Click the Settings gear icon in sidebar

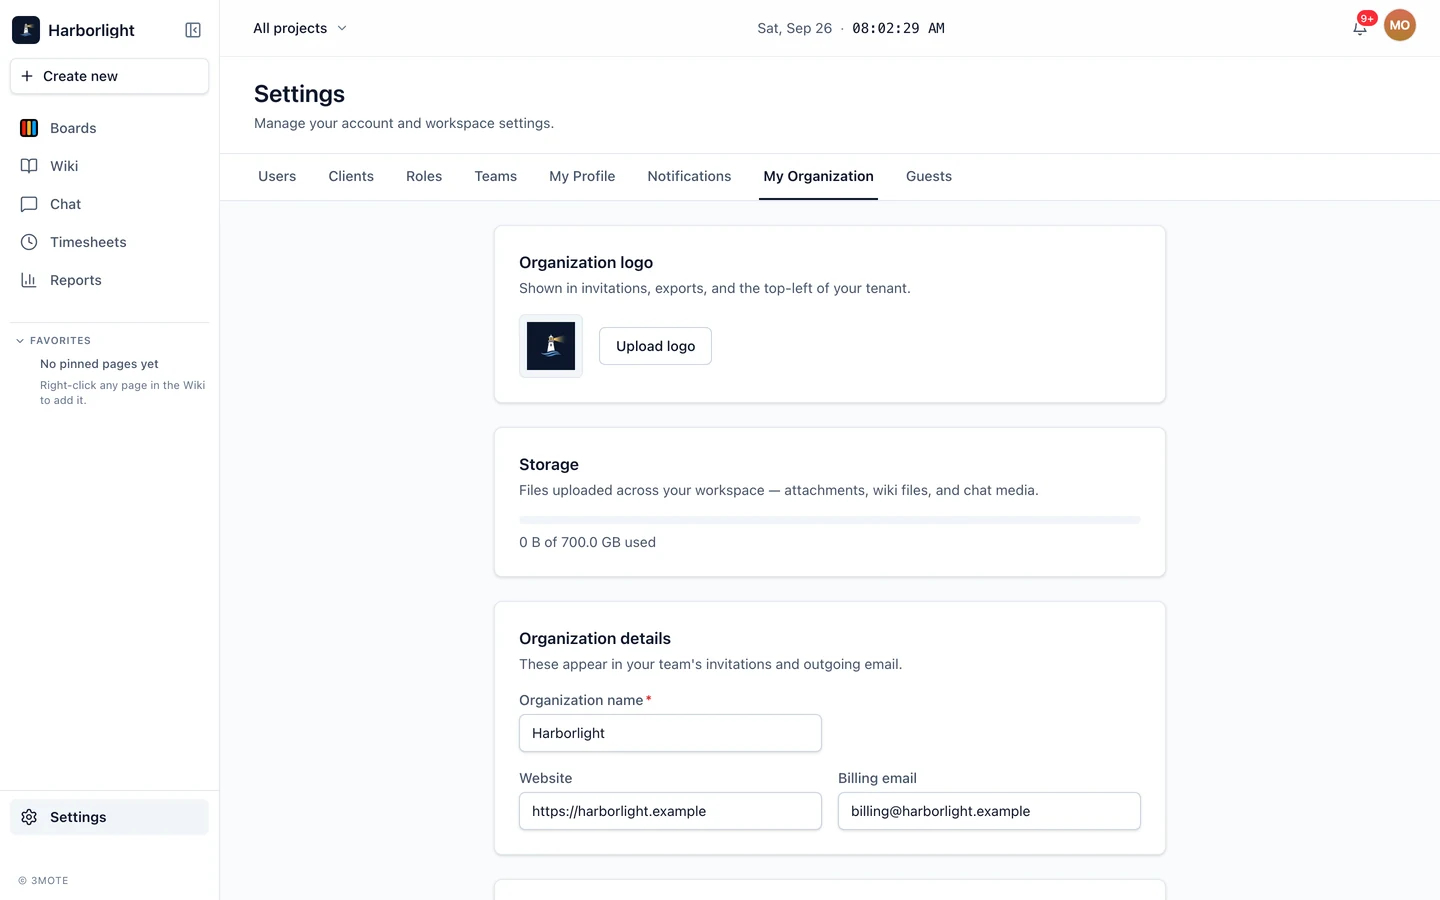29,817
